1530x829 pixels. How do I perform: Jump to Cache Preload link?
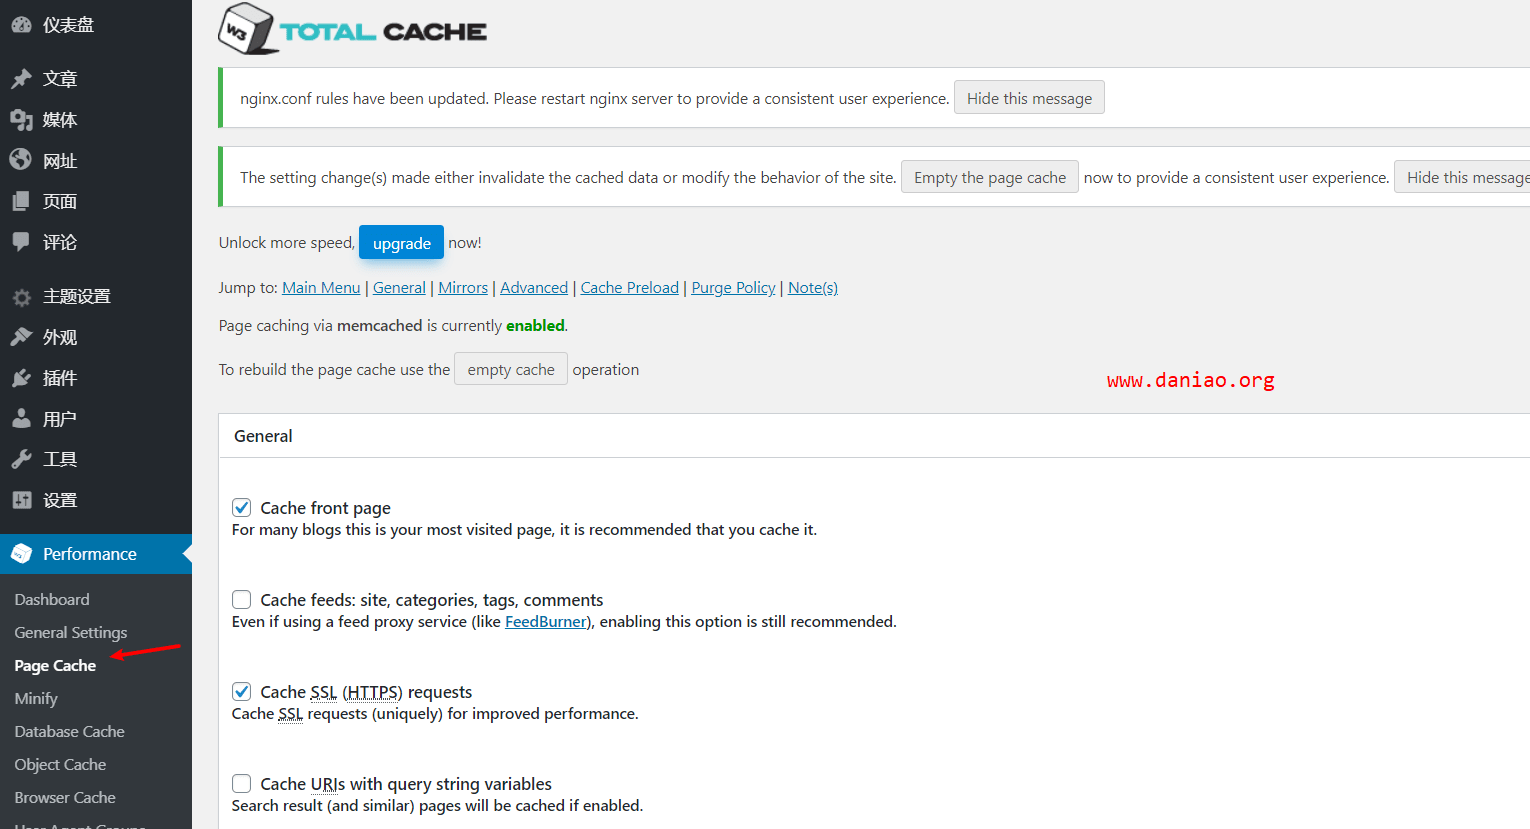tap(630, 287)
